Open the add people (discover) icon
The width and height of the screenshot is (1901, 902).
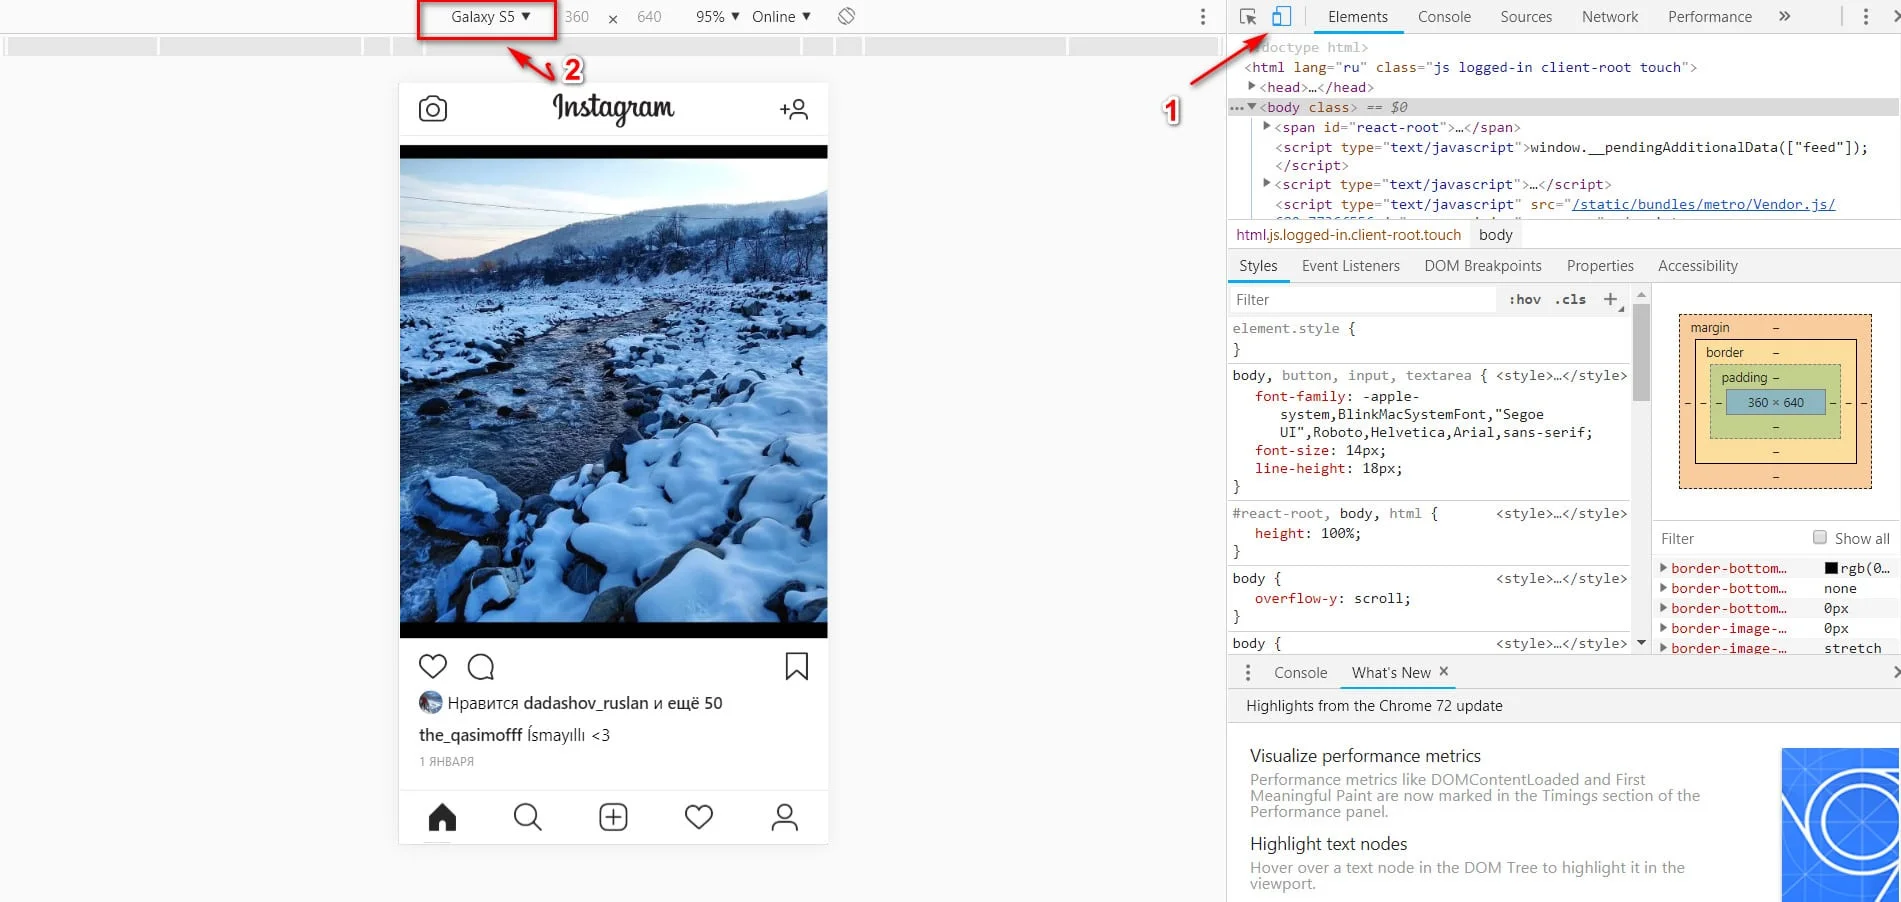794,109
